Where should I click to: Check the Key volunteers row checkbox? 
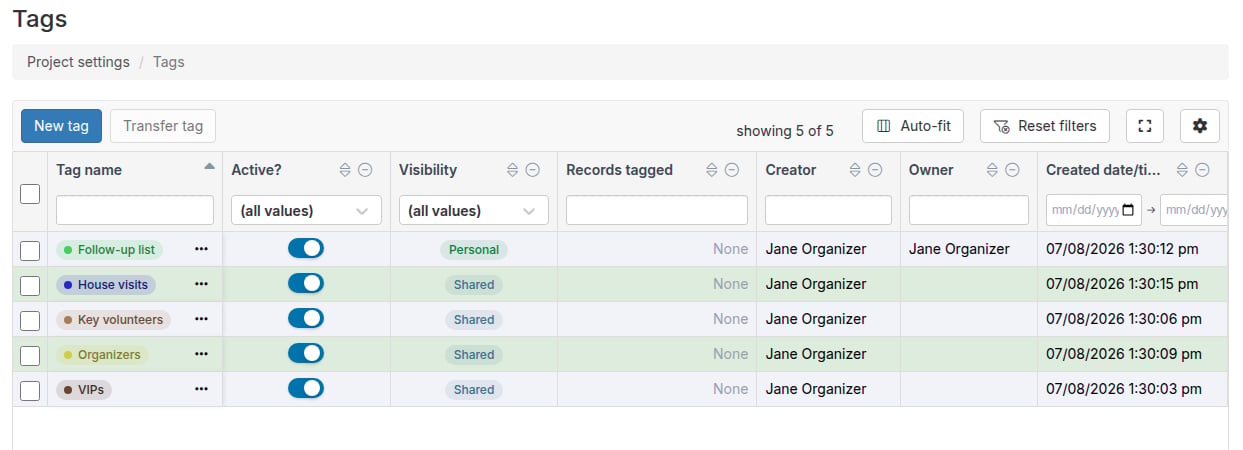(30, 320)
